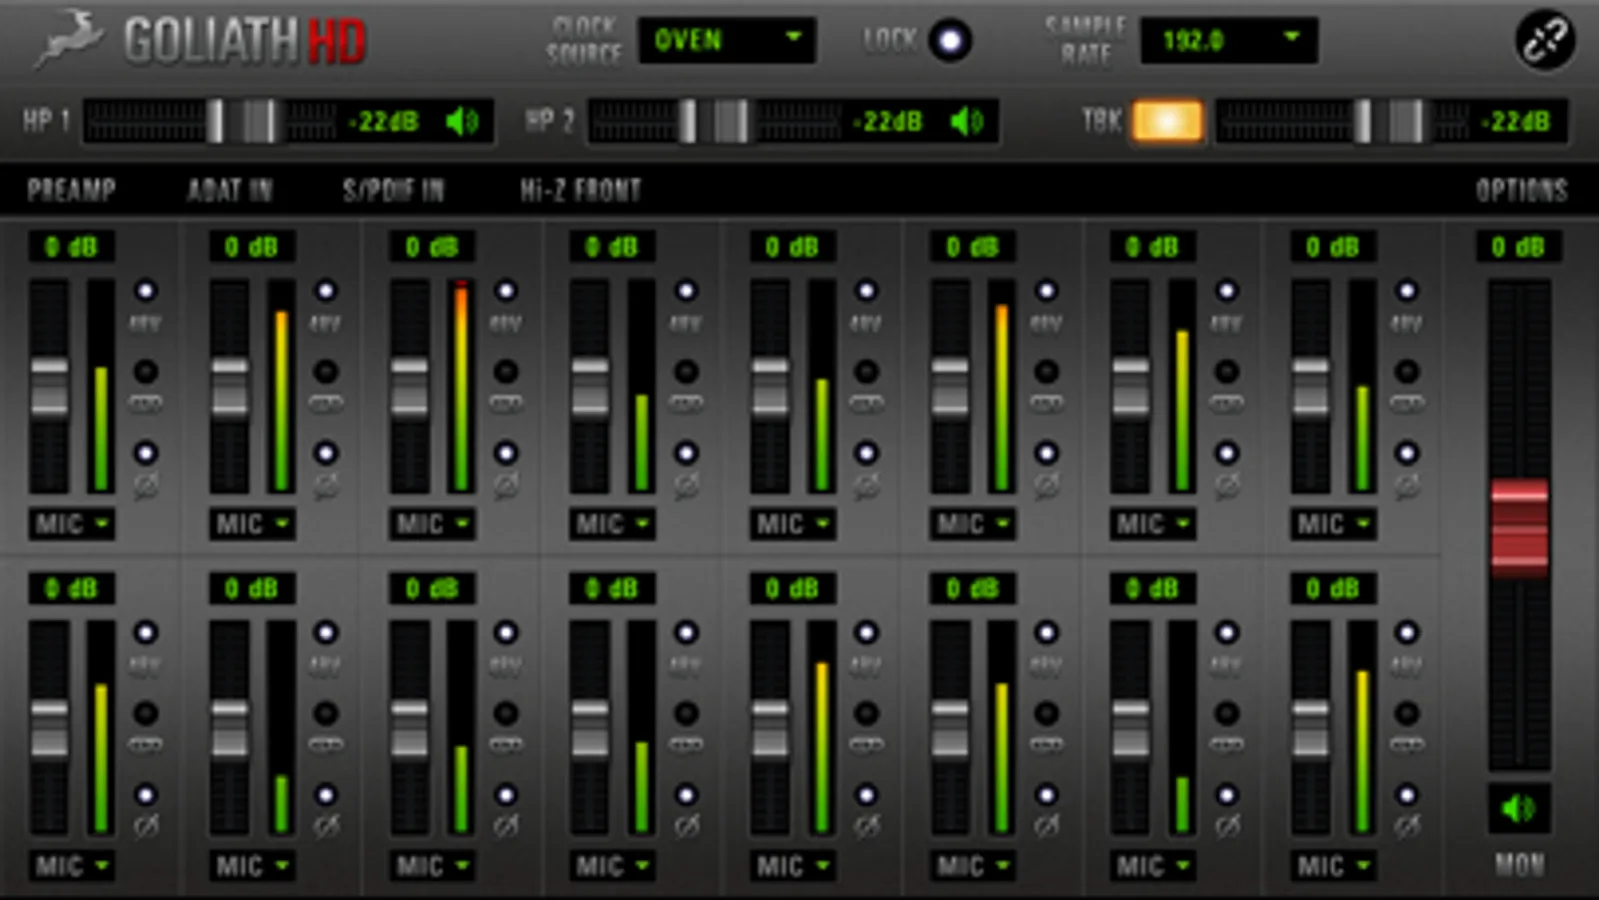Open MIC dropdown on second bottom-row channel
This screenshot has width=1599, height=900.
tap(252, 866)
